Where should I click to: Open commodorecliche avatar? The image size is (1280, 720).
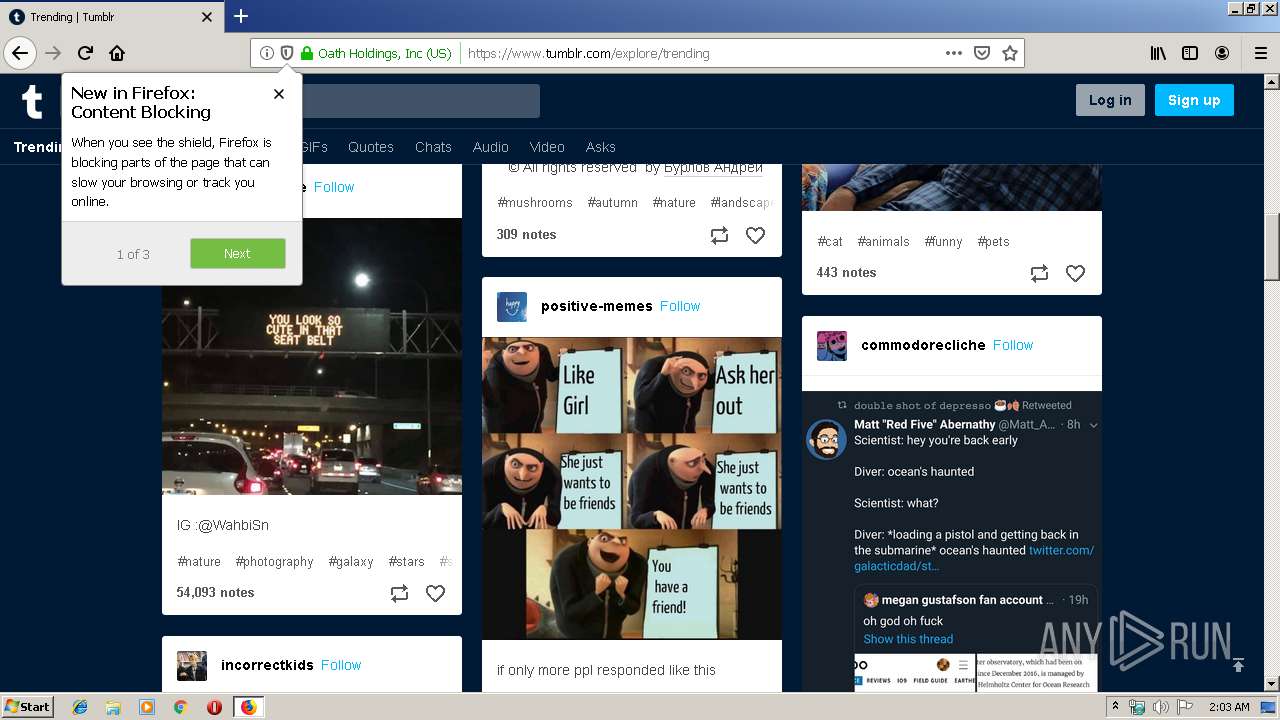pyautogui.click(x=832, y=346)
